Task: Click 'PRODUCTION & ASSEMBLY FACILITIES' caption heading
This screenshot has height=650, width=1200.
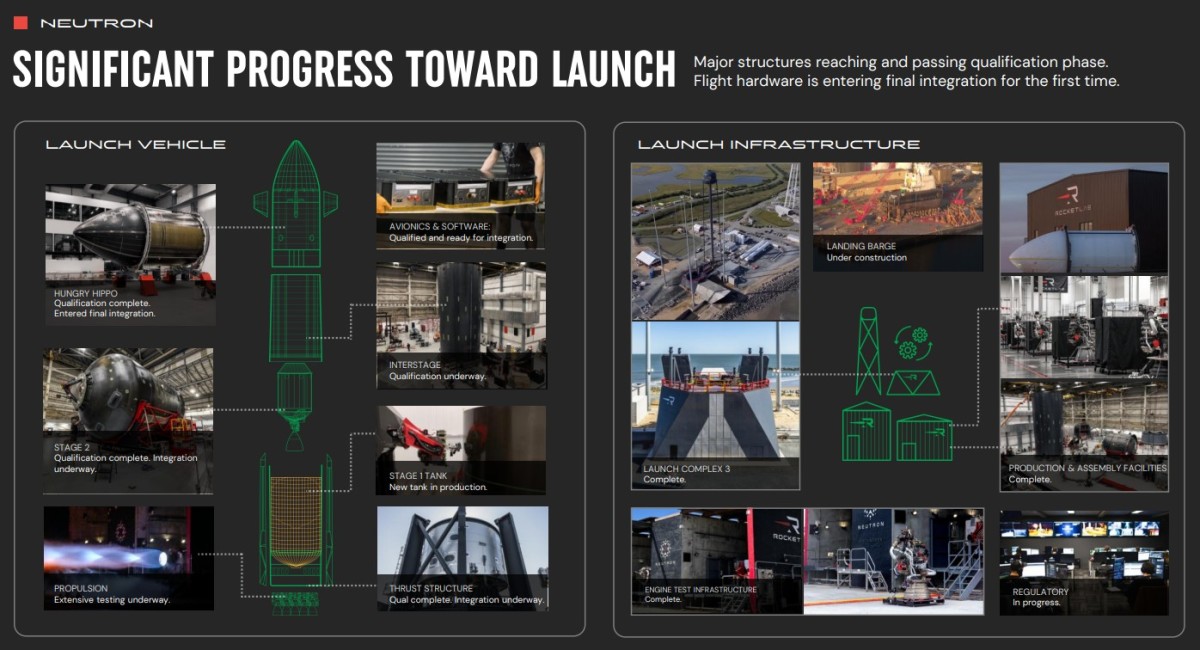Action: tap(1087, 468)
